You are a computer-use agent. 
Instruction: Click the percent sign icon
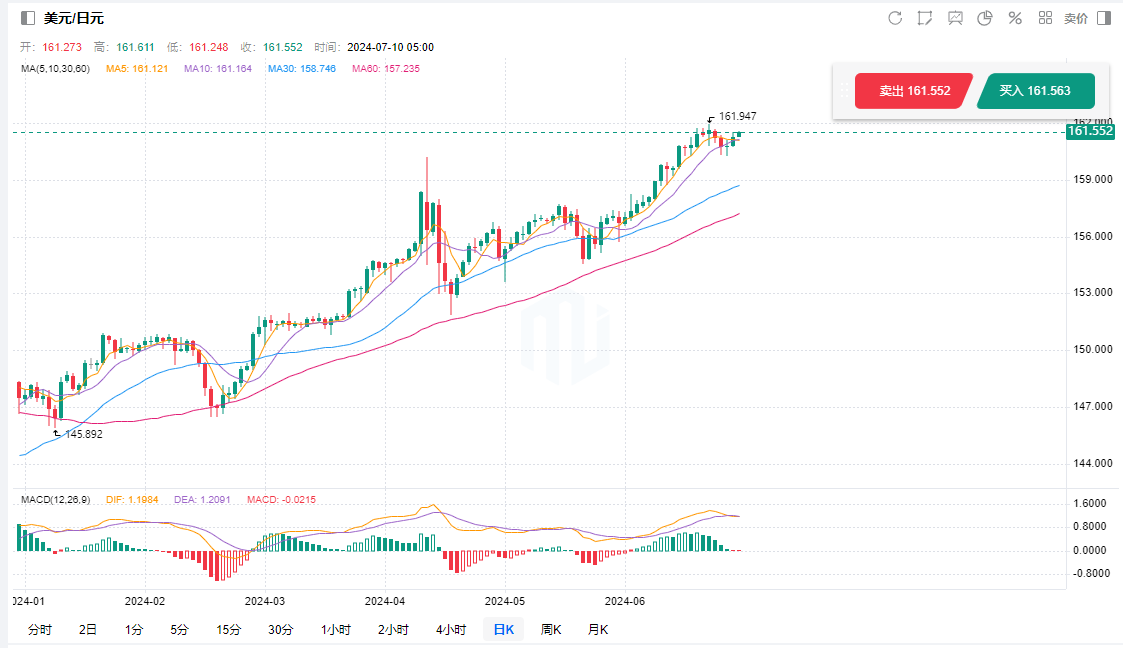tap(1015, 18)
